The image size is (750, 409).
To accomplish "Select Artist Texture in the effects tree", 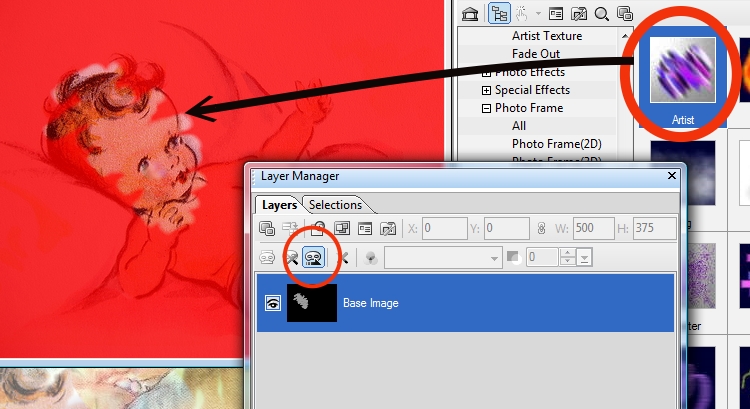I will (x=546, y=36).
